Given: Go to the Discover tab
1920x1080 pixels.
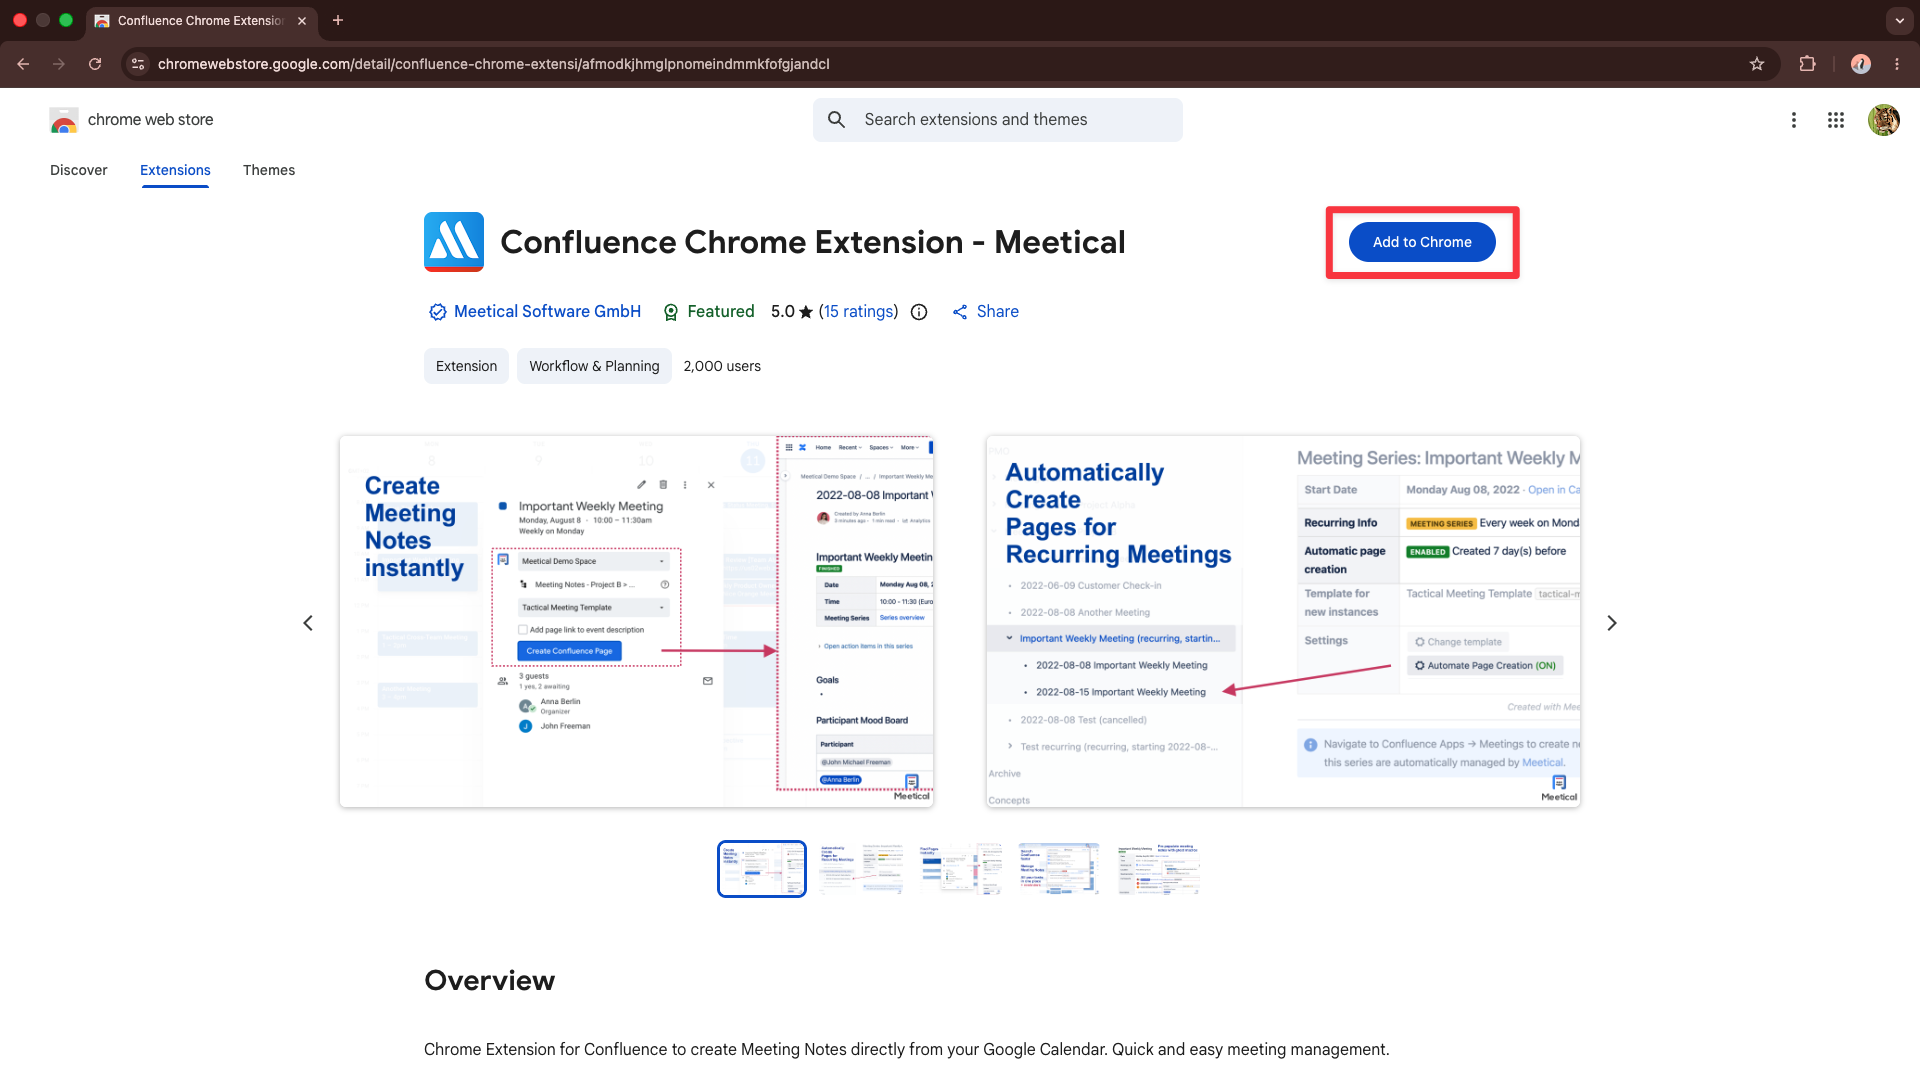Looking at the screenshot, I should 79,170.
